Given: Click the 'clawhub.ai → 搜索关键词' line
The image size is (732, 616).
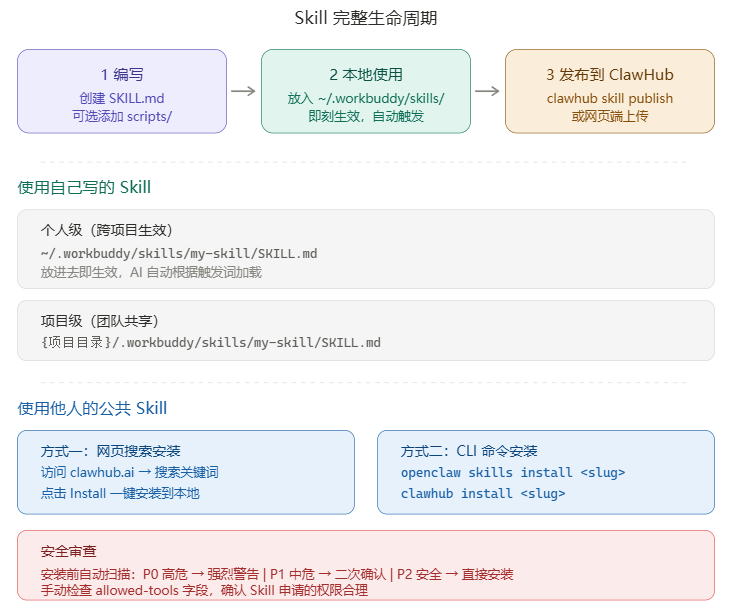Looking at the screenshot, I should [129, 472].
